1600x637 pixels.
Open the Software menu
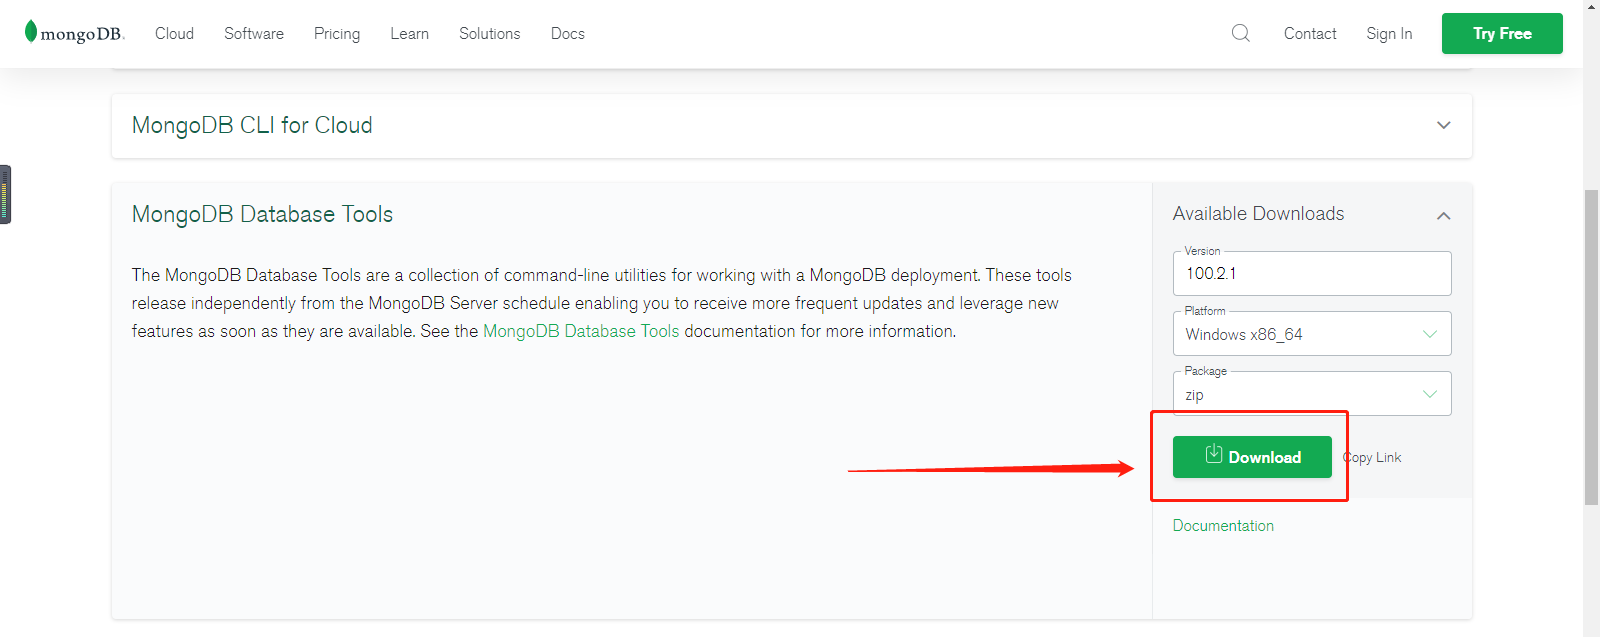254,33
